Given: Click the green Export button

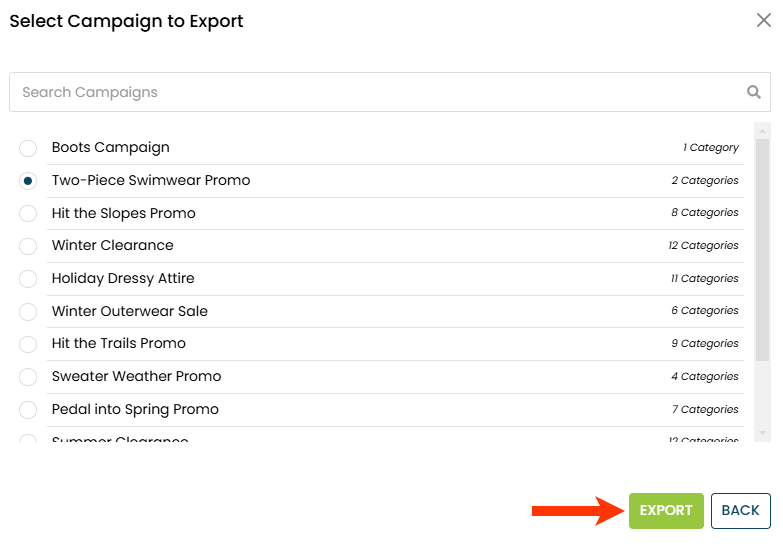Looking at the screenshot, I should pyautogui.click(x=666, y=510).
